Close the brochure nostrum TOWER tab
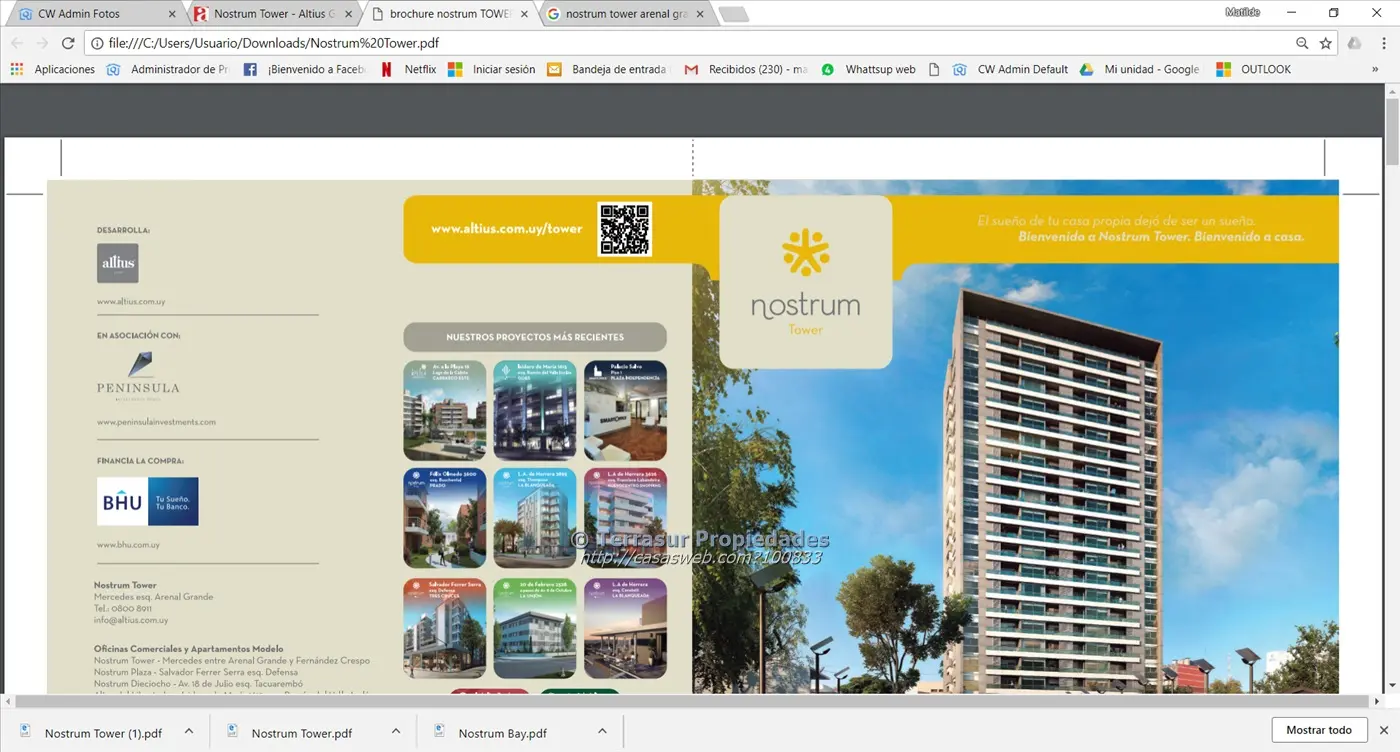The image size is (1400, 752). point(524,14)
